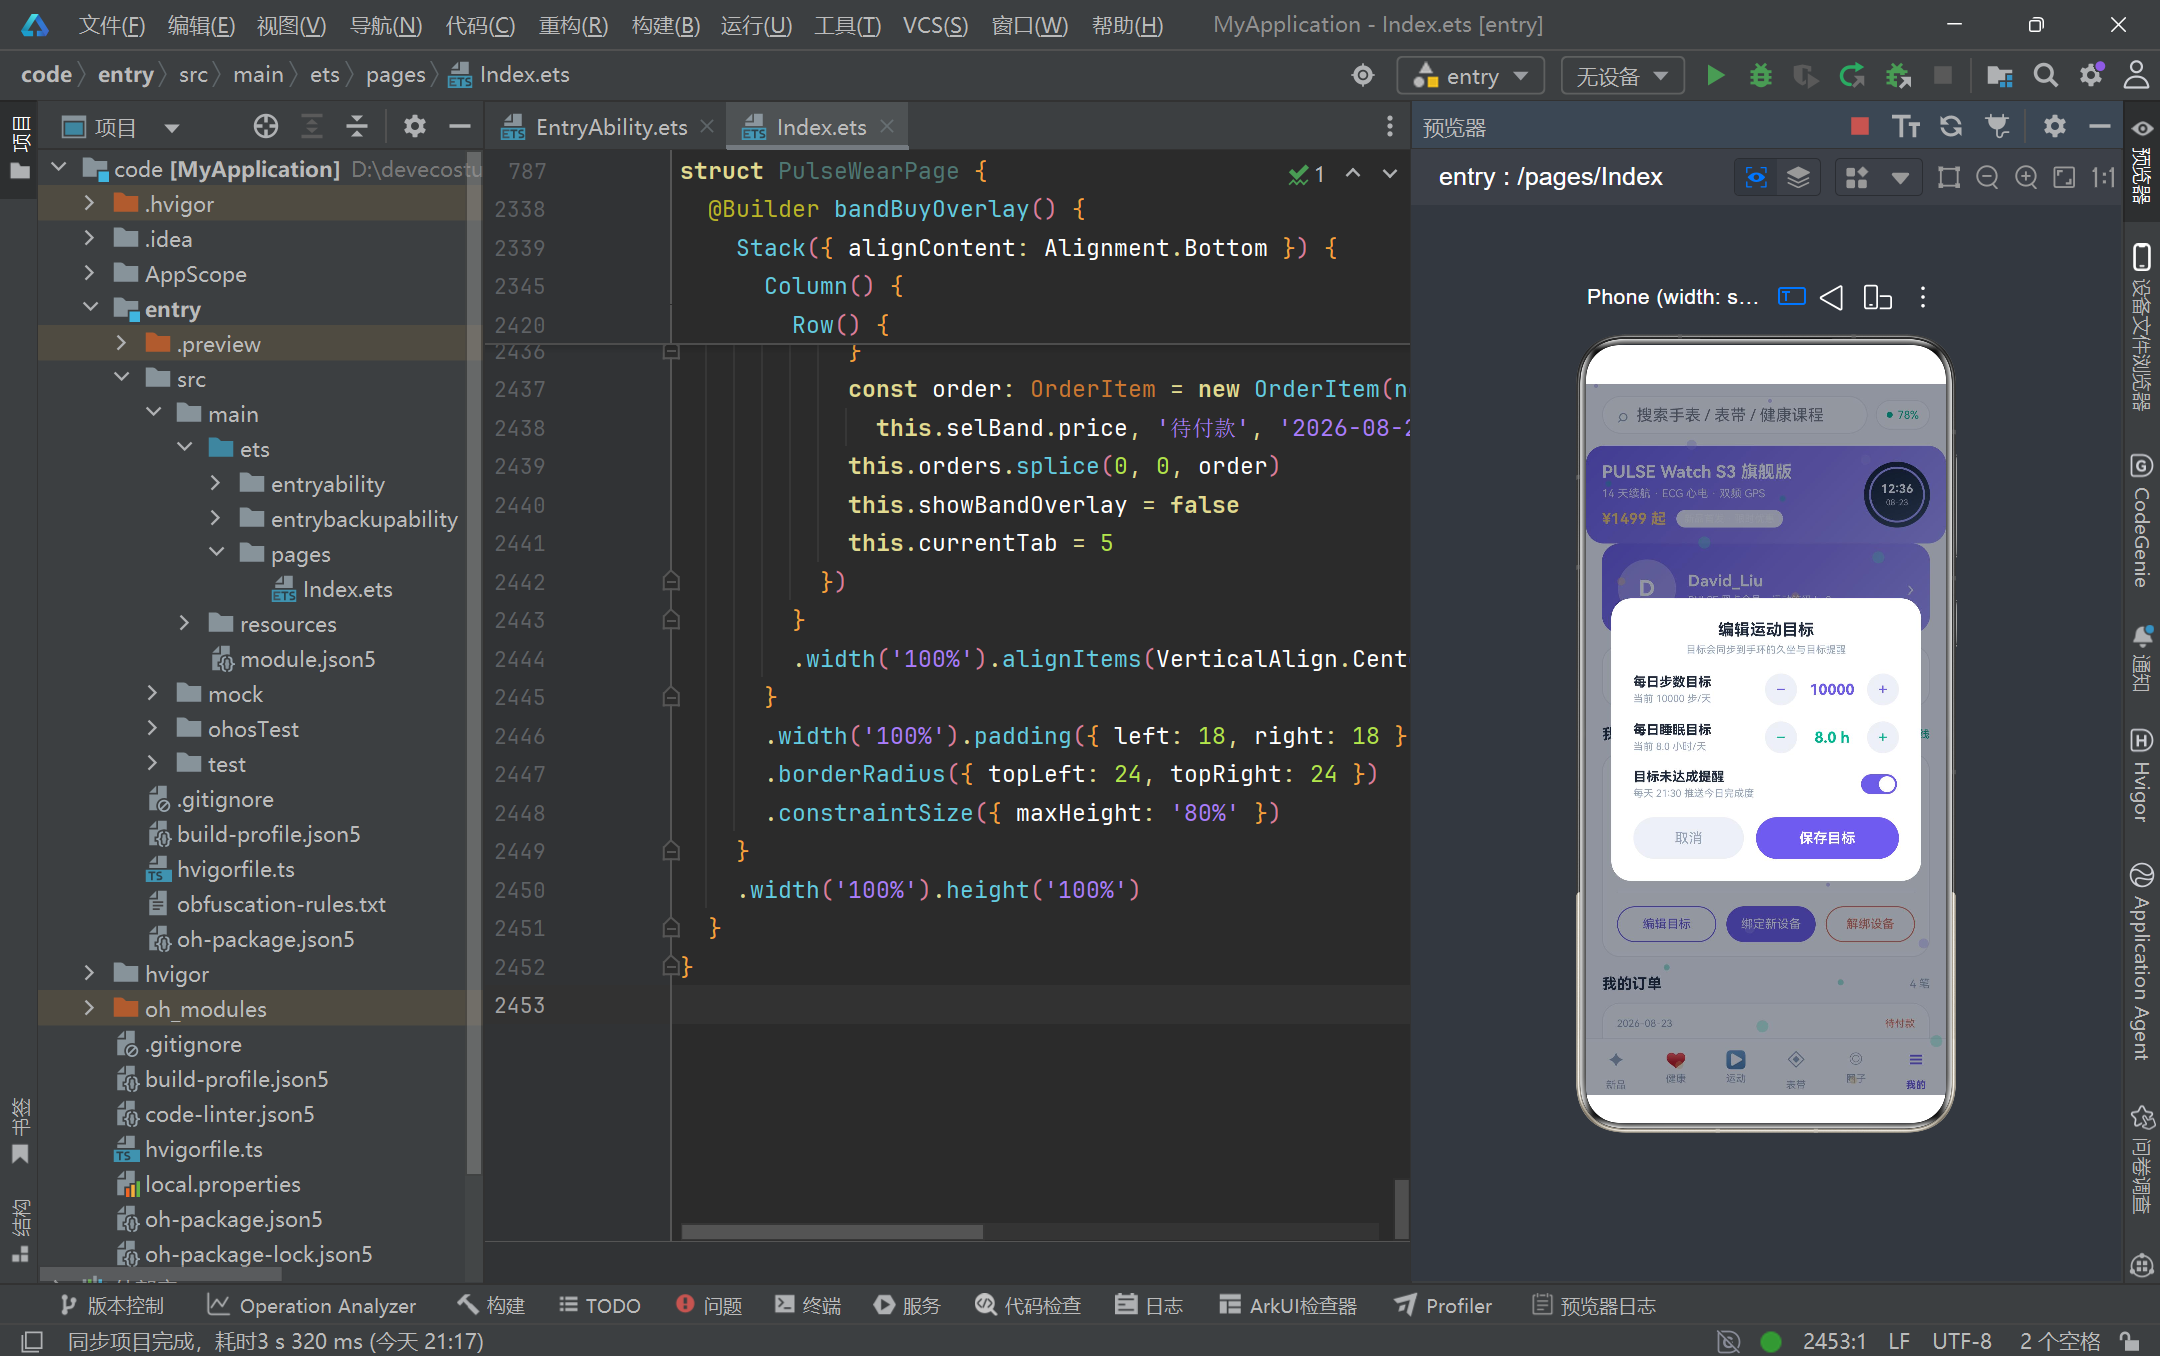Expand the AppScope folder

[89, 273]
